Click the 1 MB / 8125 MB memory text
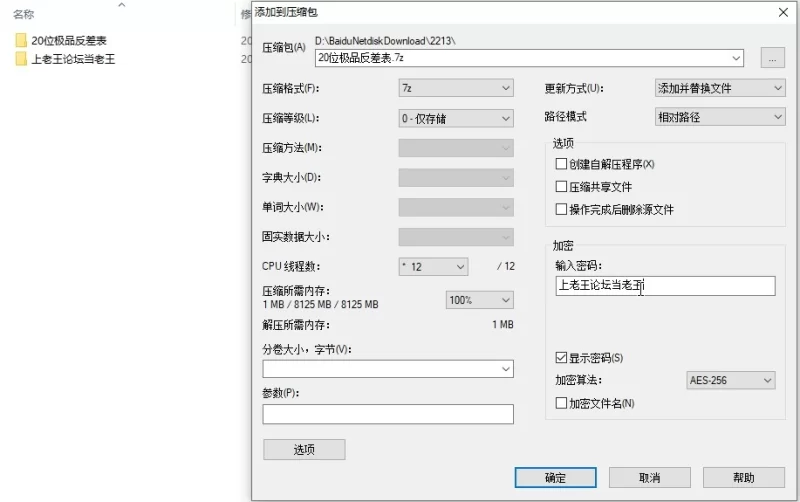The image size is (800, 502). pyautogui.click(x=320, y=304)
